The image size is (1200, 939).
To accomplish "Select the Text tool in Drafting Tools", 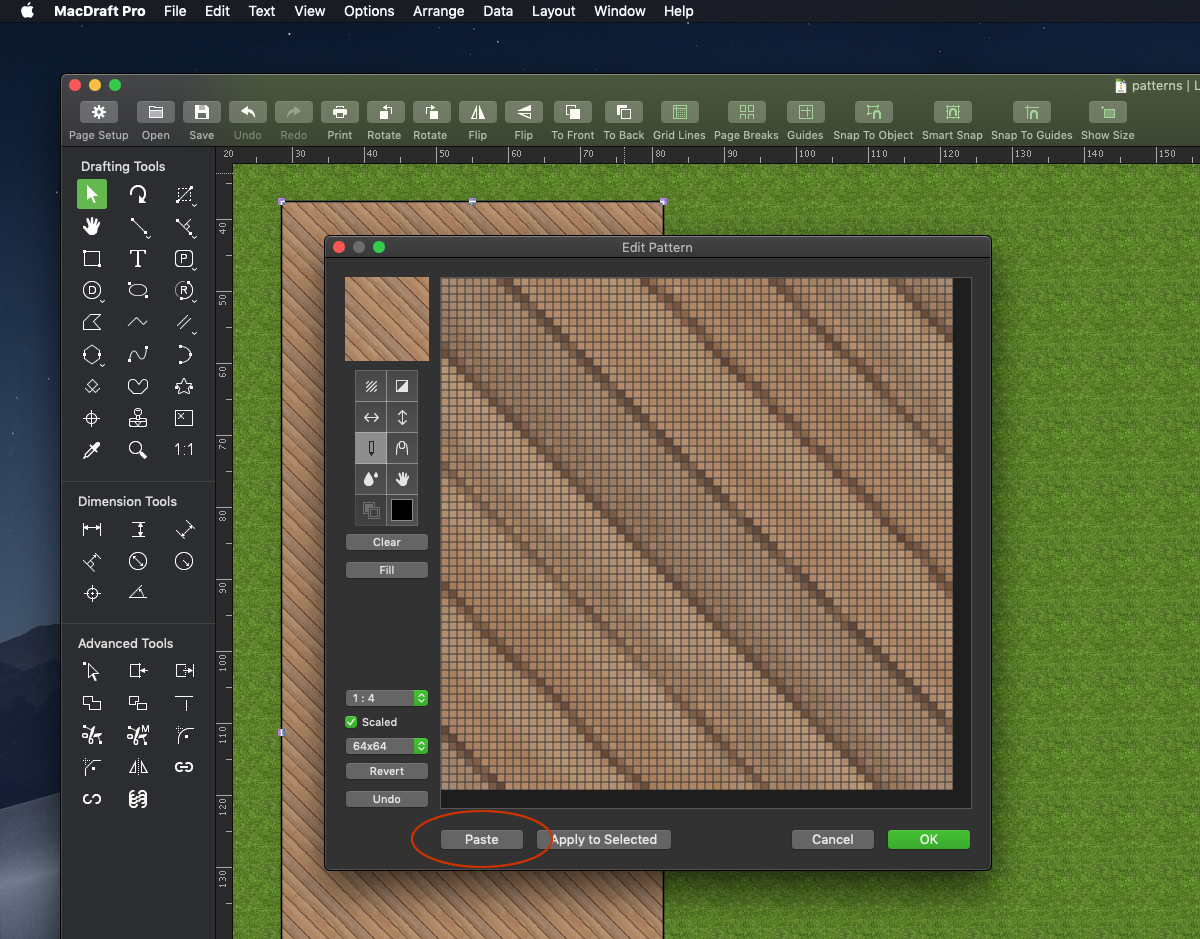I will click(138, 259).
